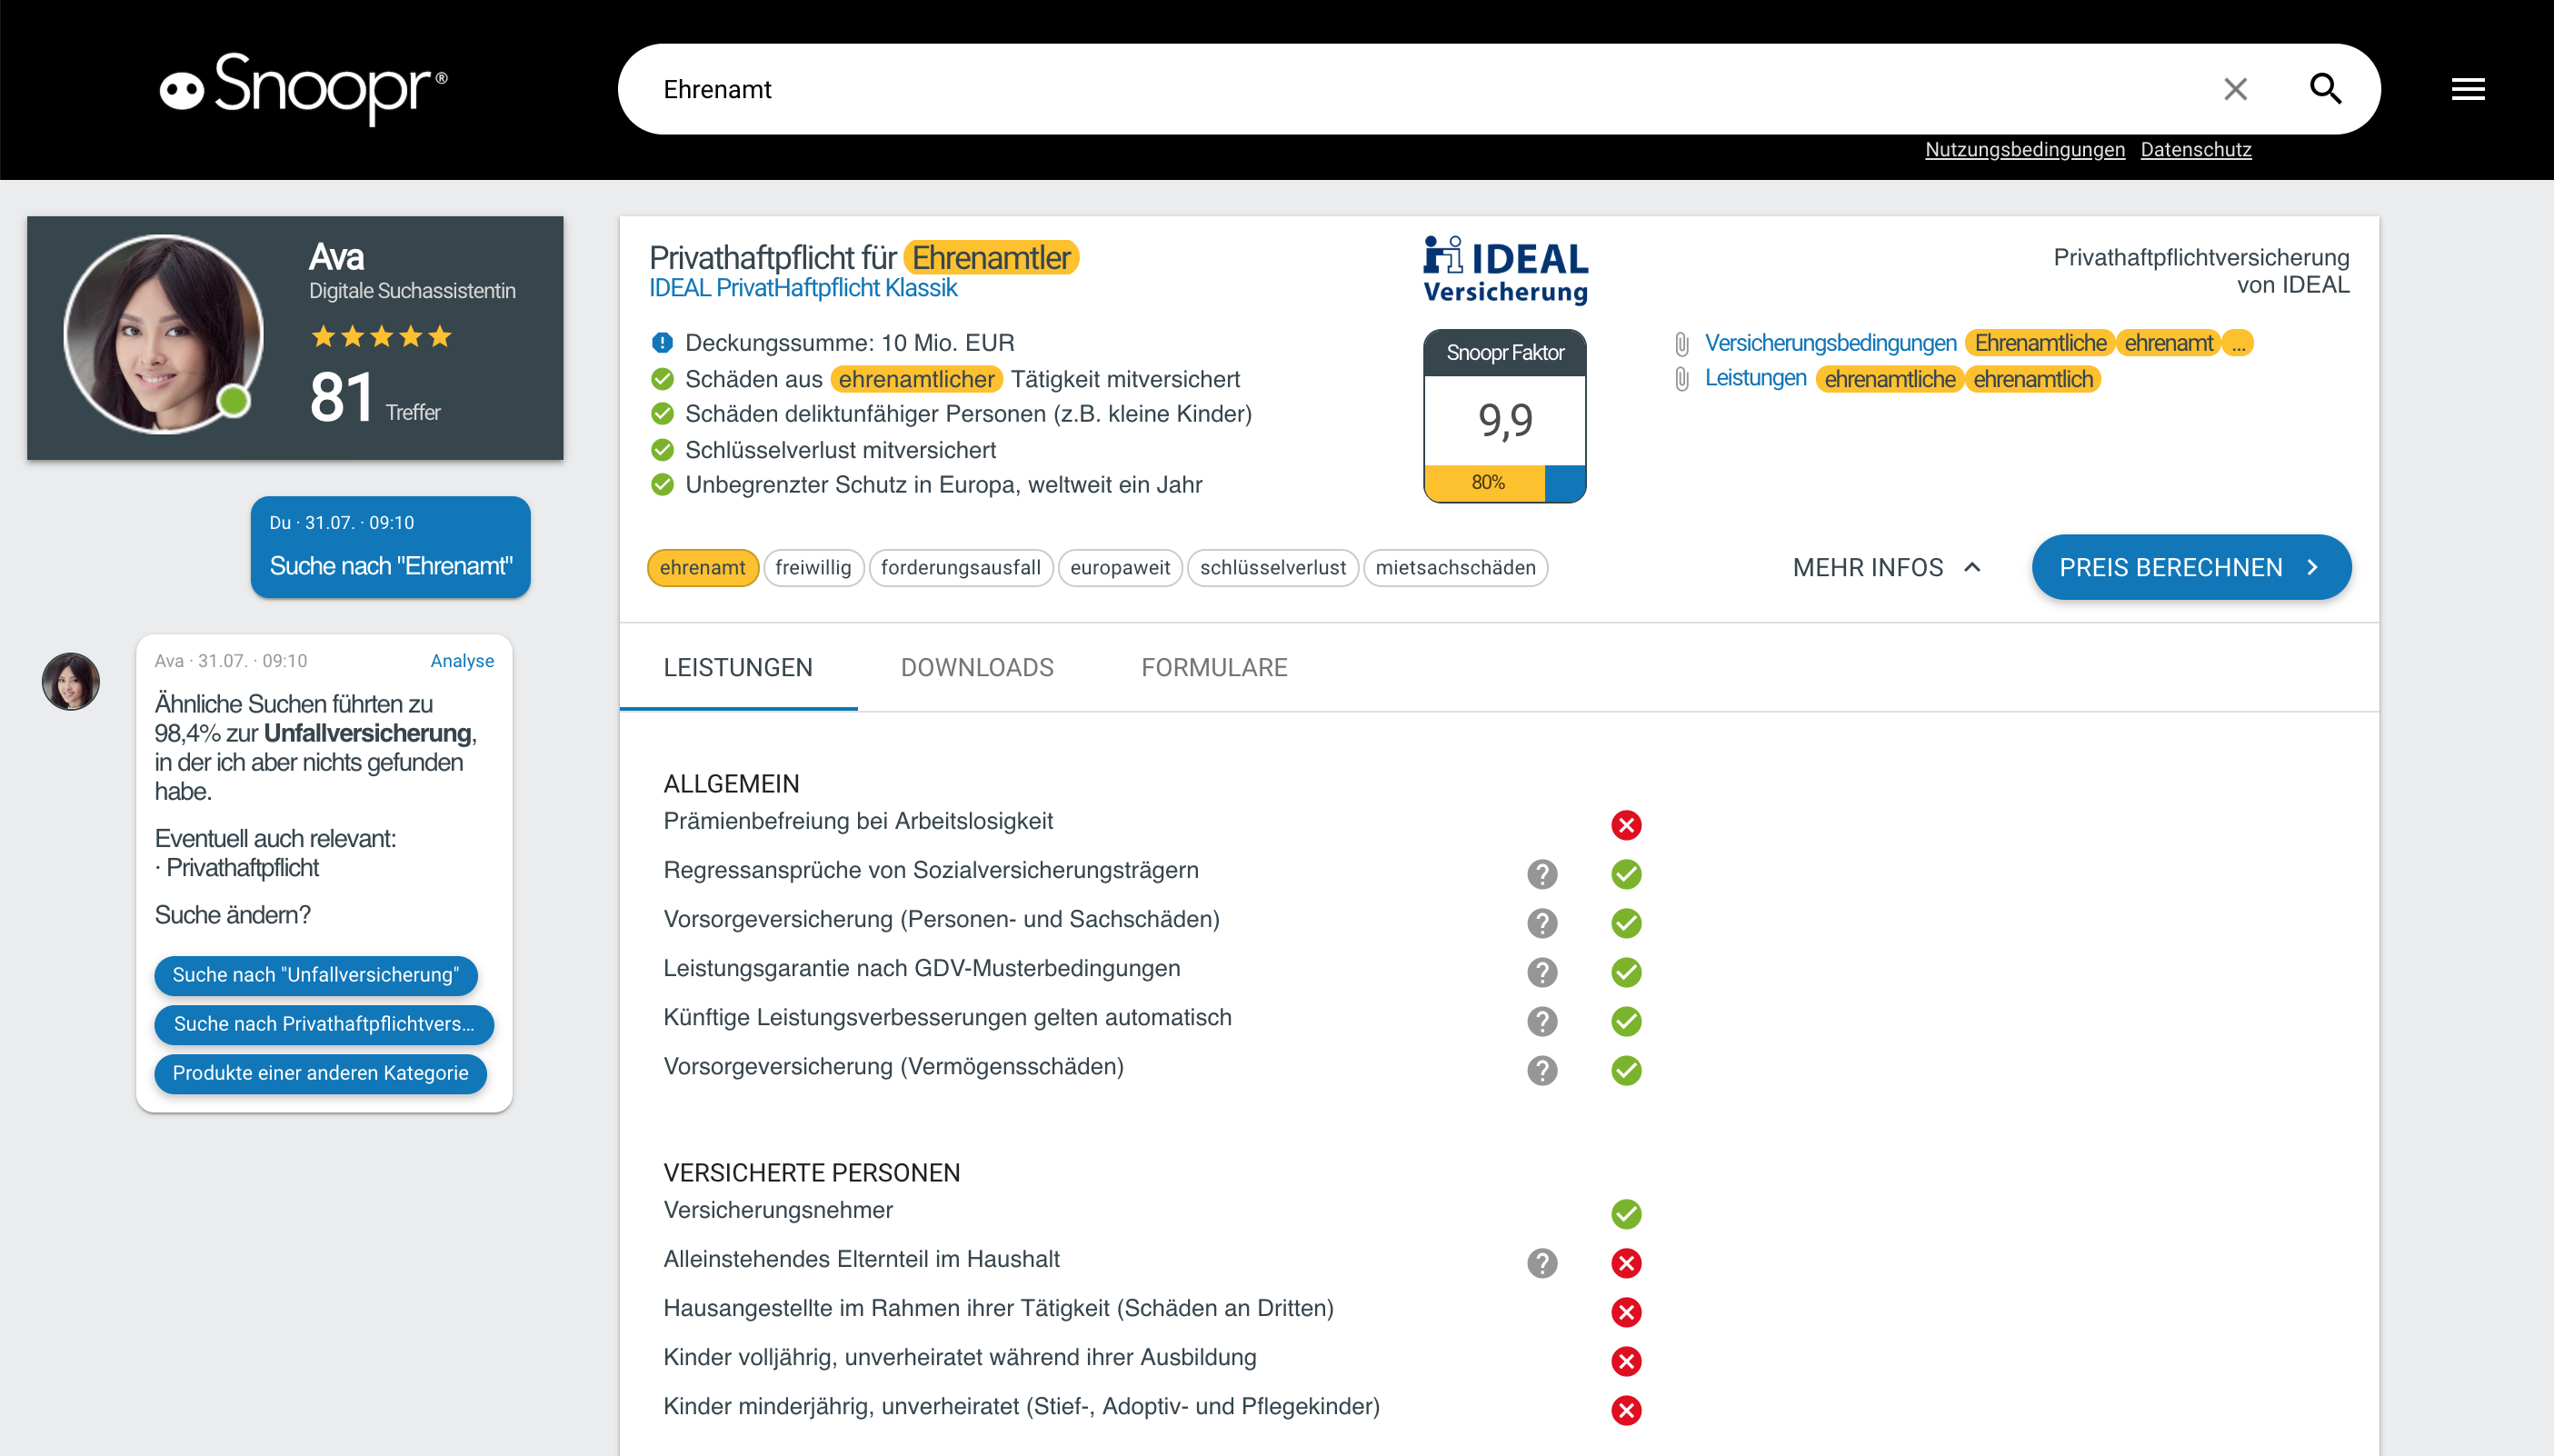Click help icon for Vorsorgeversicherung (Personen- und Sachschäden)
This screenshot has width=2554, height=1456.
pos(1541,923)
